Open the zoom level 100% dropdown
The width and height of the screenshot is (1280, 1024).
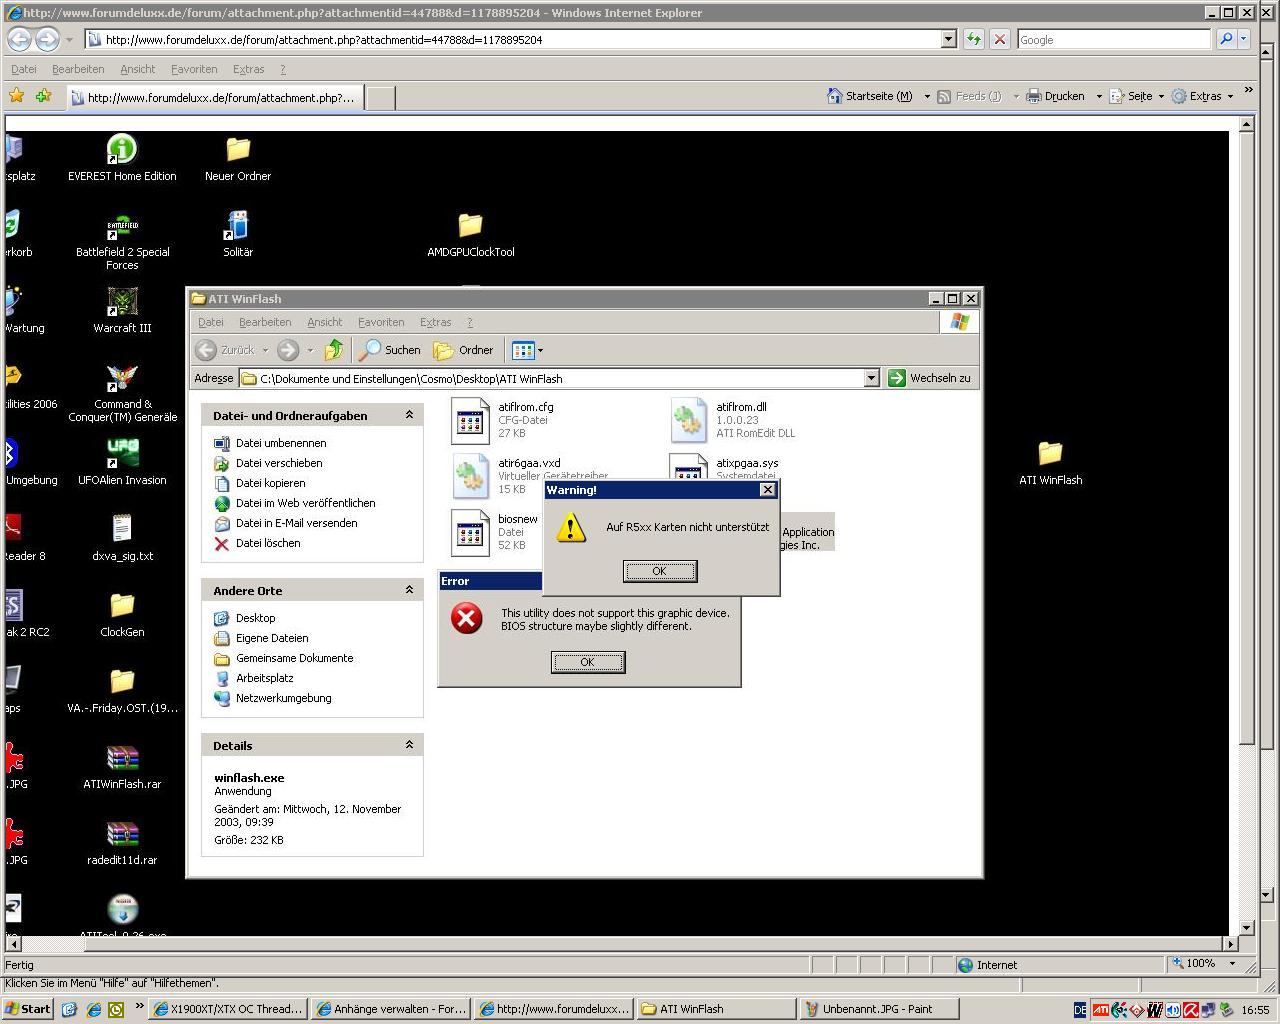click(1232, 964)
